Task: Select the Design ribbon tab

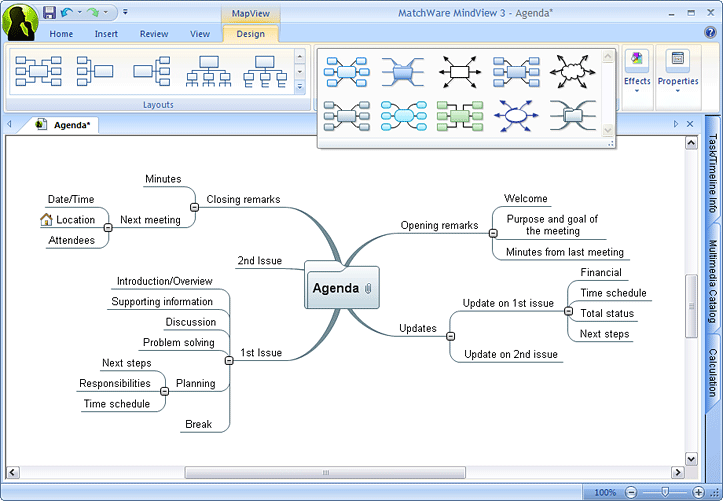Action: tap(251, 34)
